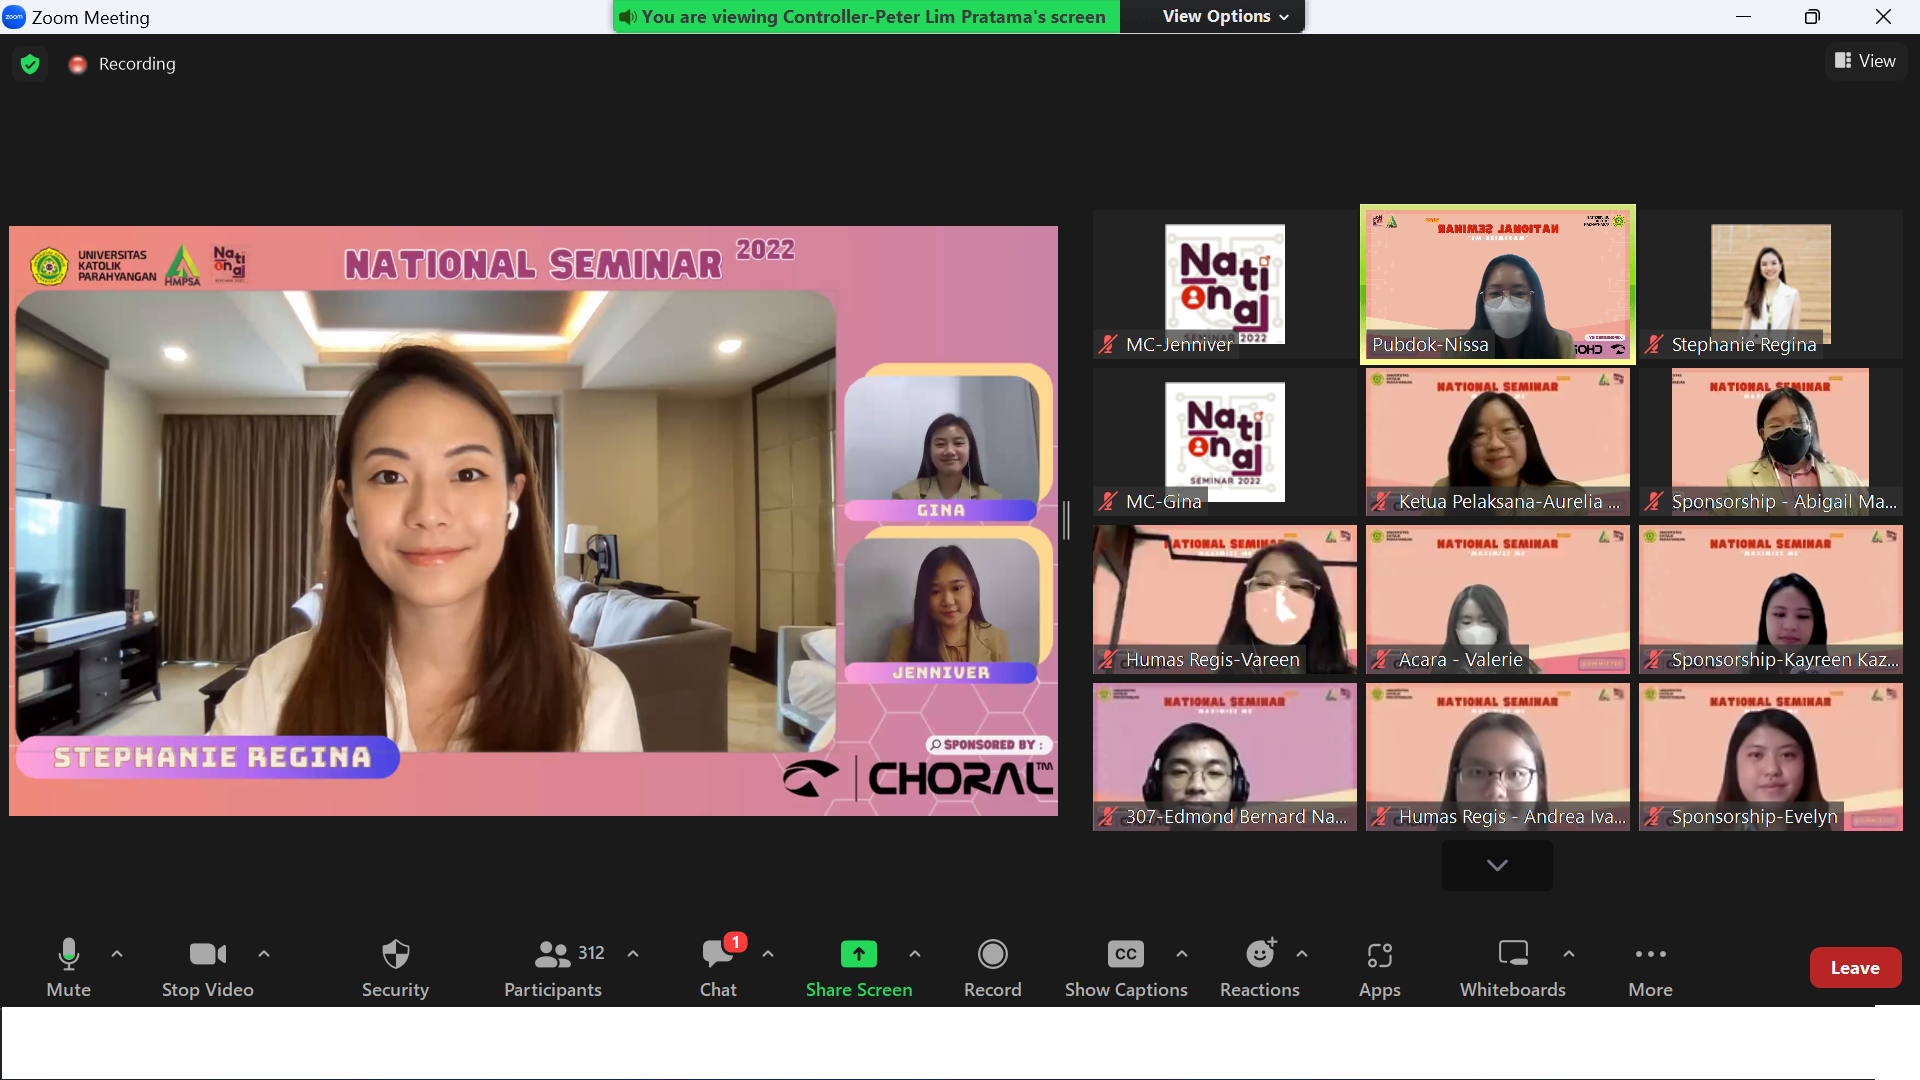
Task: Mute the microphone
Action: (68, 955)
